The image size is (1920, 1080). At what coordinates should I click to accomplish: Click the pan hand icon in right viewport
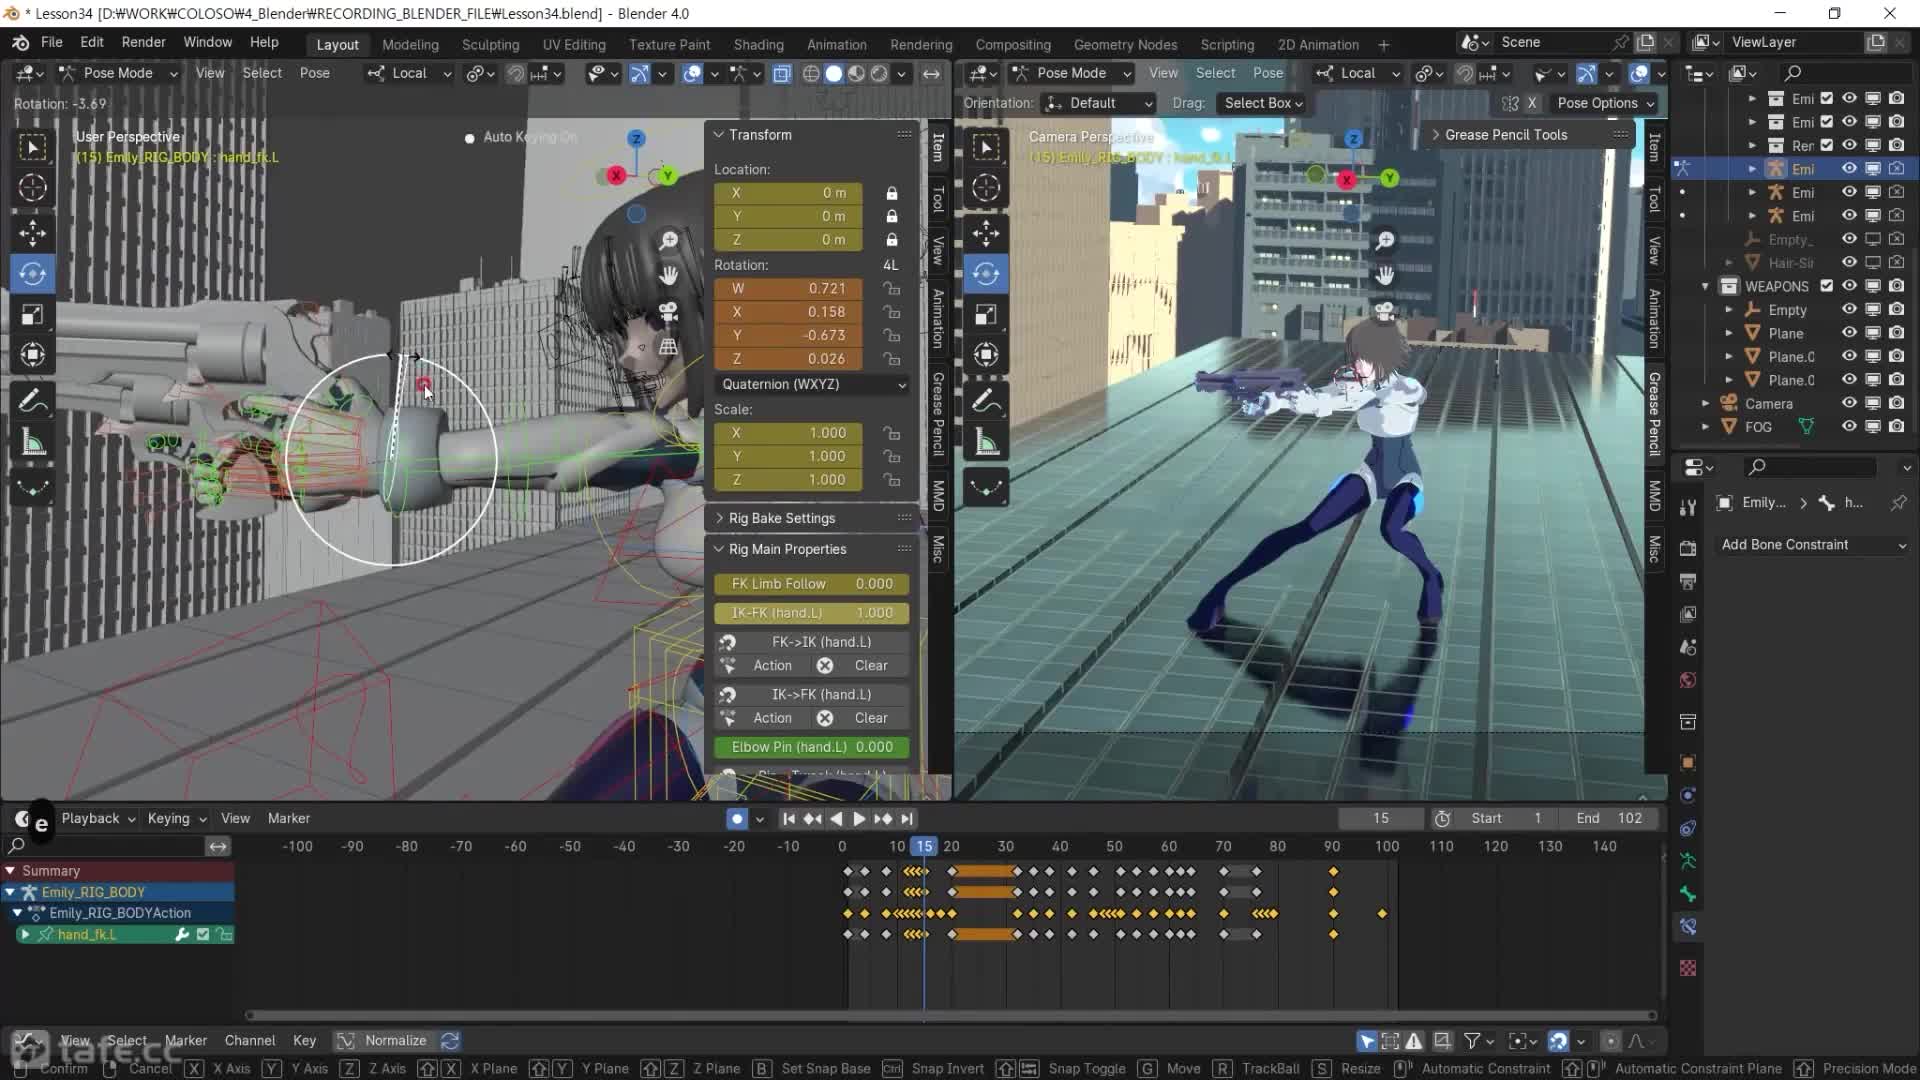click(x=1385, y=274)
